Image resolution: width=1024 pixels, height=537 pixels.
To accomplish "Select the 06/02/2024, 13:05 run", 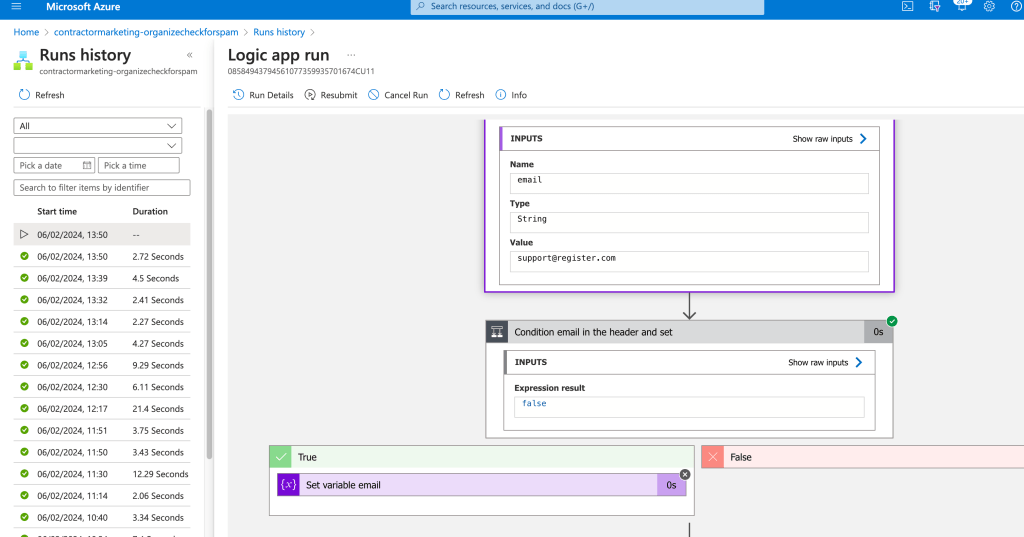I will pyautogui.click(x=102, y=343).
